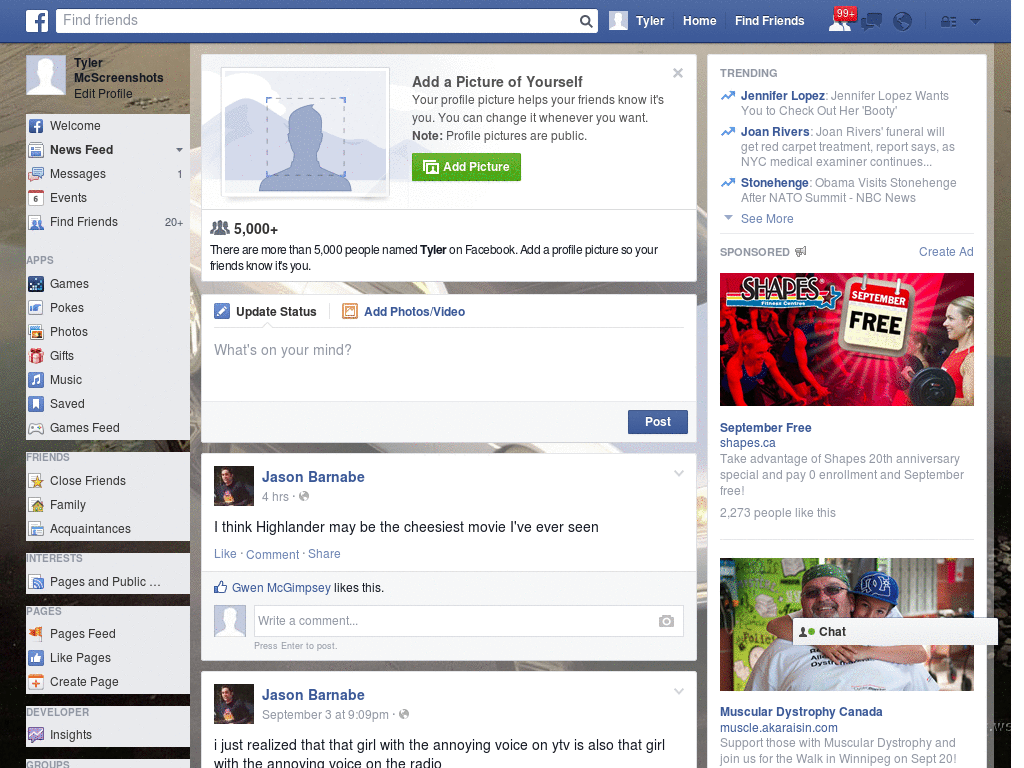Click the blue Post button

[x=658, y=422]
